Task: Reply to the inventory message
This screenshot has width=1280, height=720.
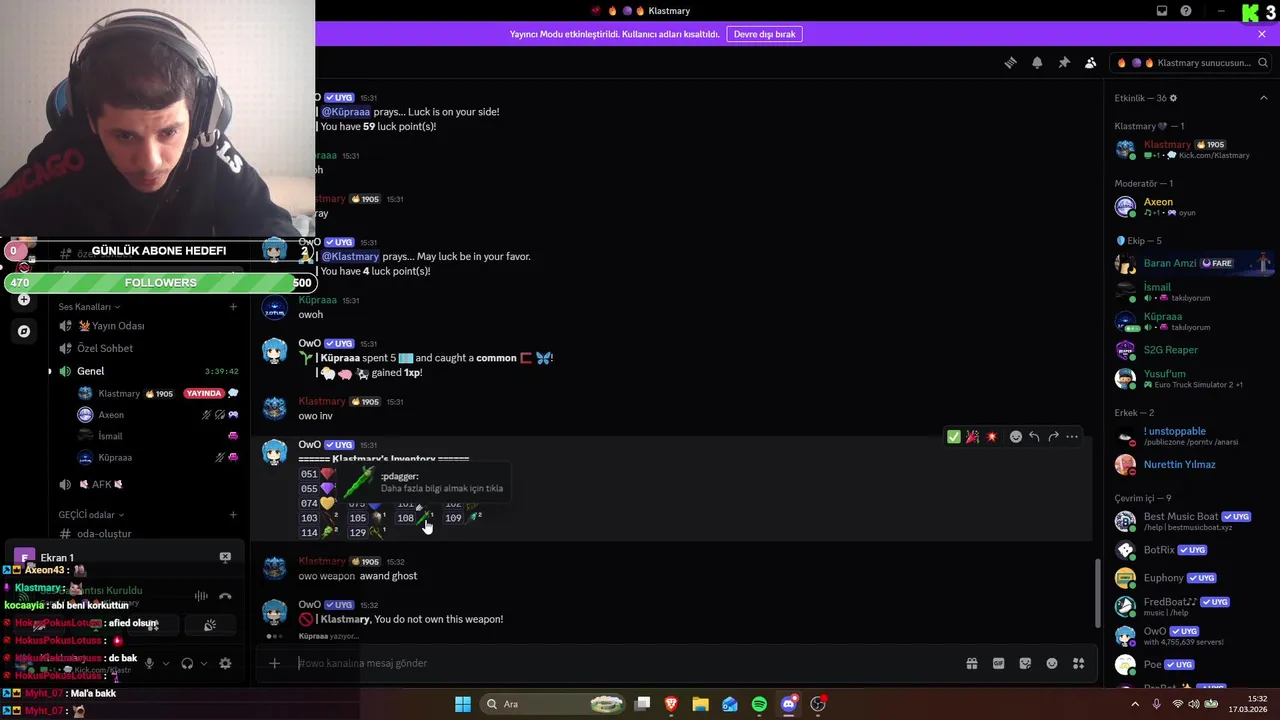Action: pos(1034,436)
